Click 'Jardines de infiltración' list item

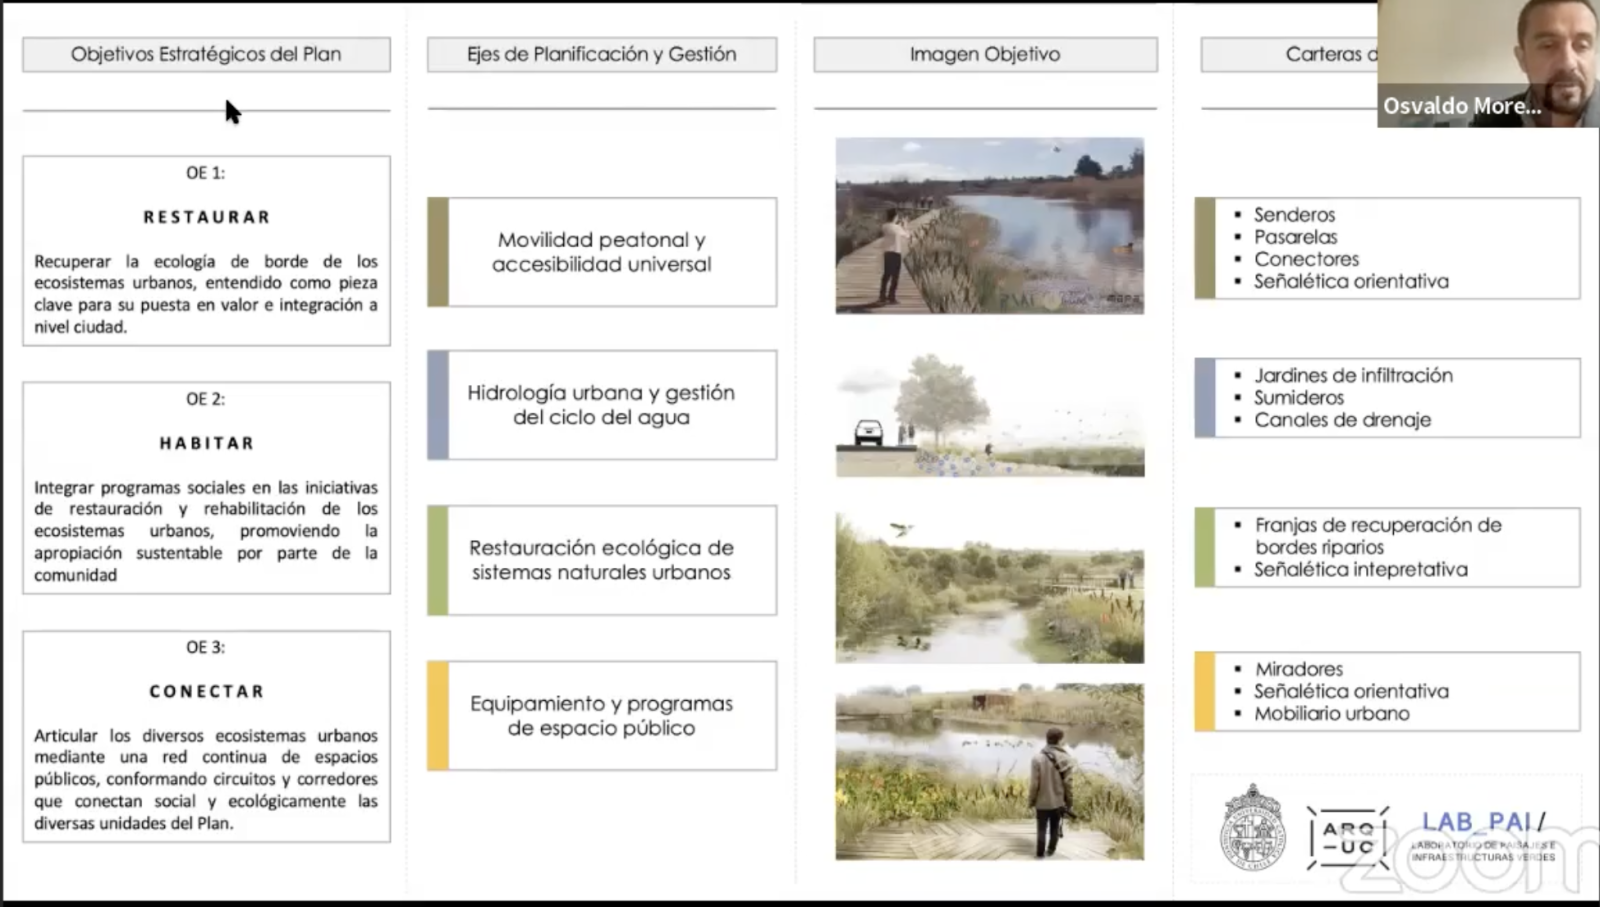tap(1353, 376)
